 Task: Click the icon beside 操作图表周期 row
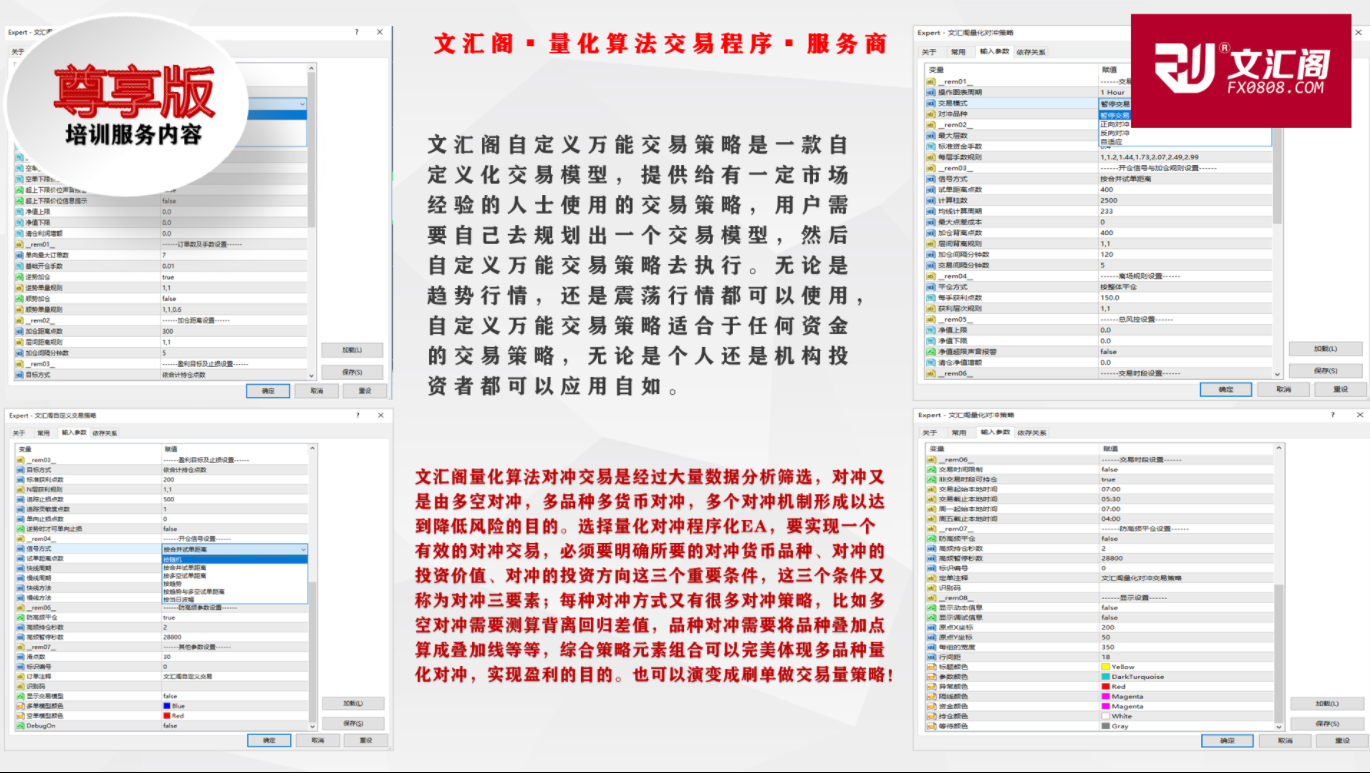click(932, 92)
